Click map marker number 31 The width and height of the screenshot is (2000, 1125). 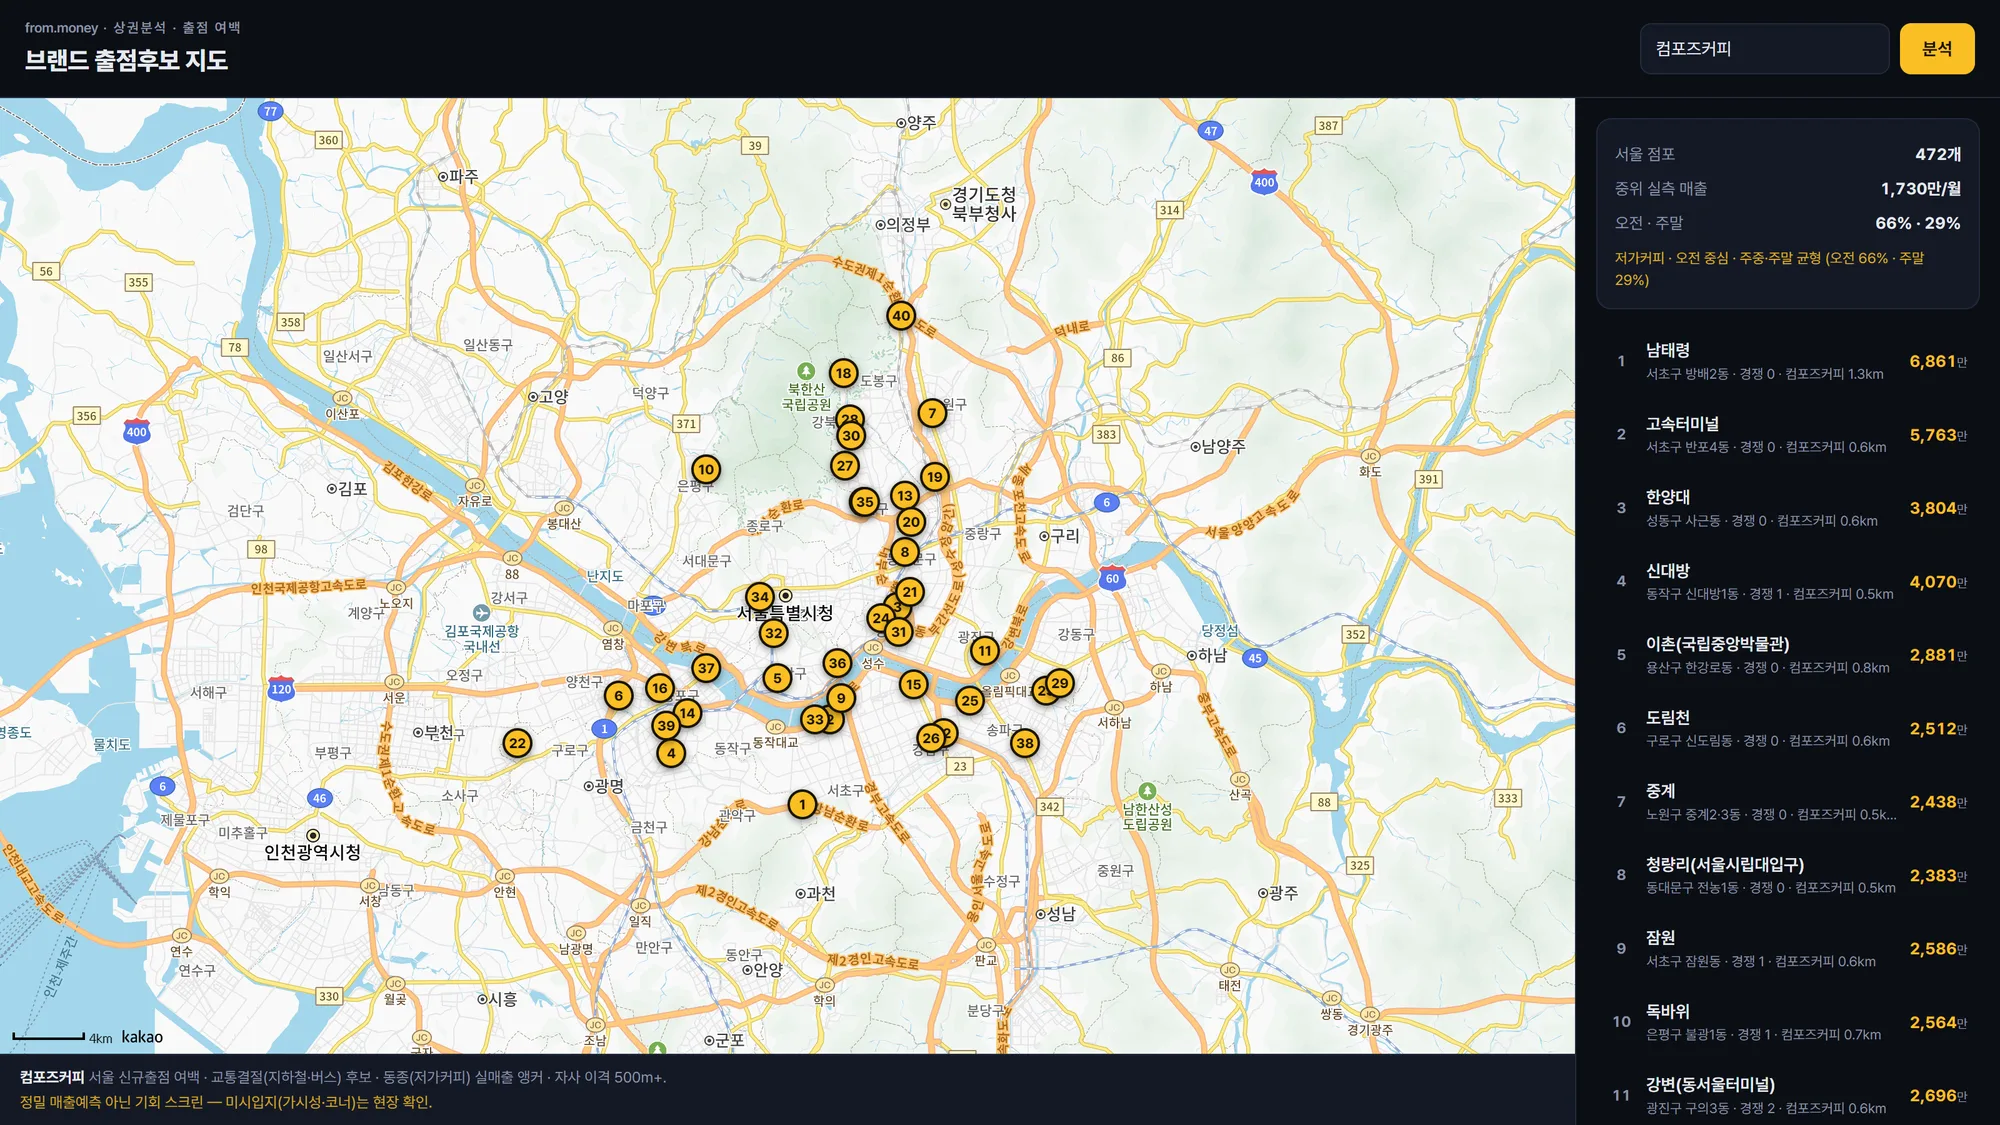[899, 632]
